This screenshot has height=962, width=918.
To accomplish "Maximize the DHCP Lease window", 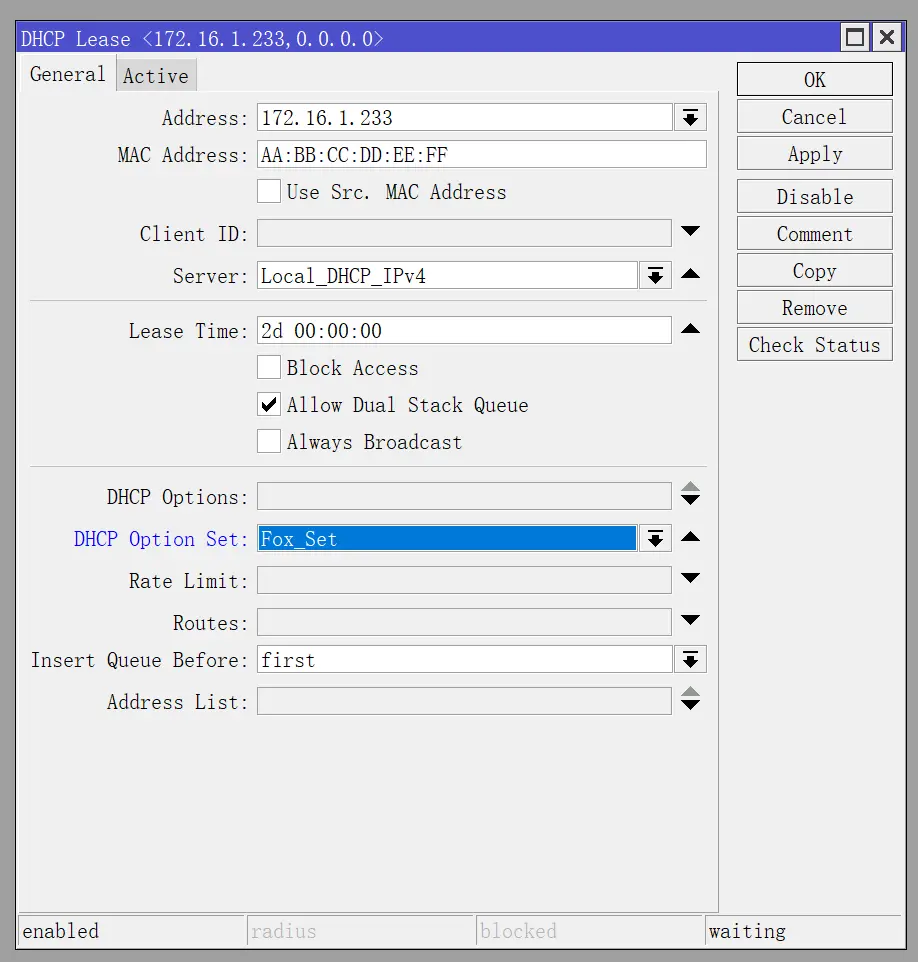I will pos(855,37).
